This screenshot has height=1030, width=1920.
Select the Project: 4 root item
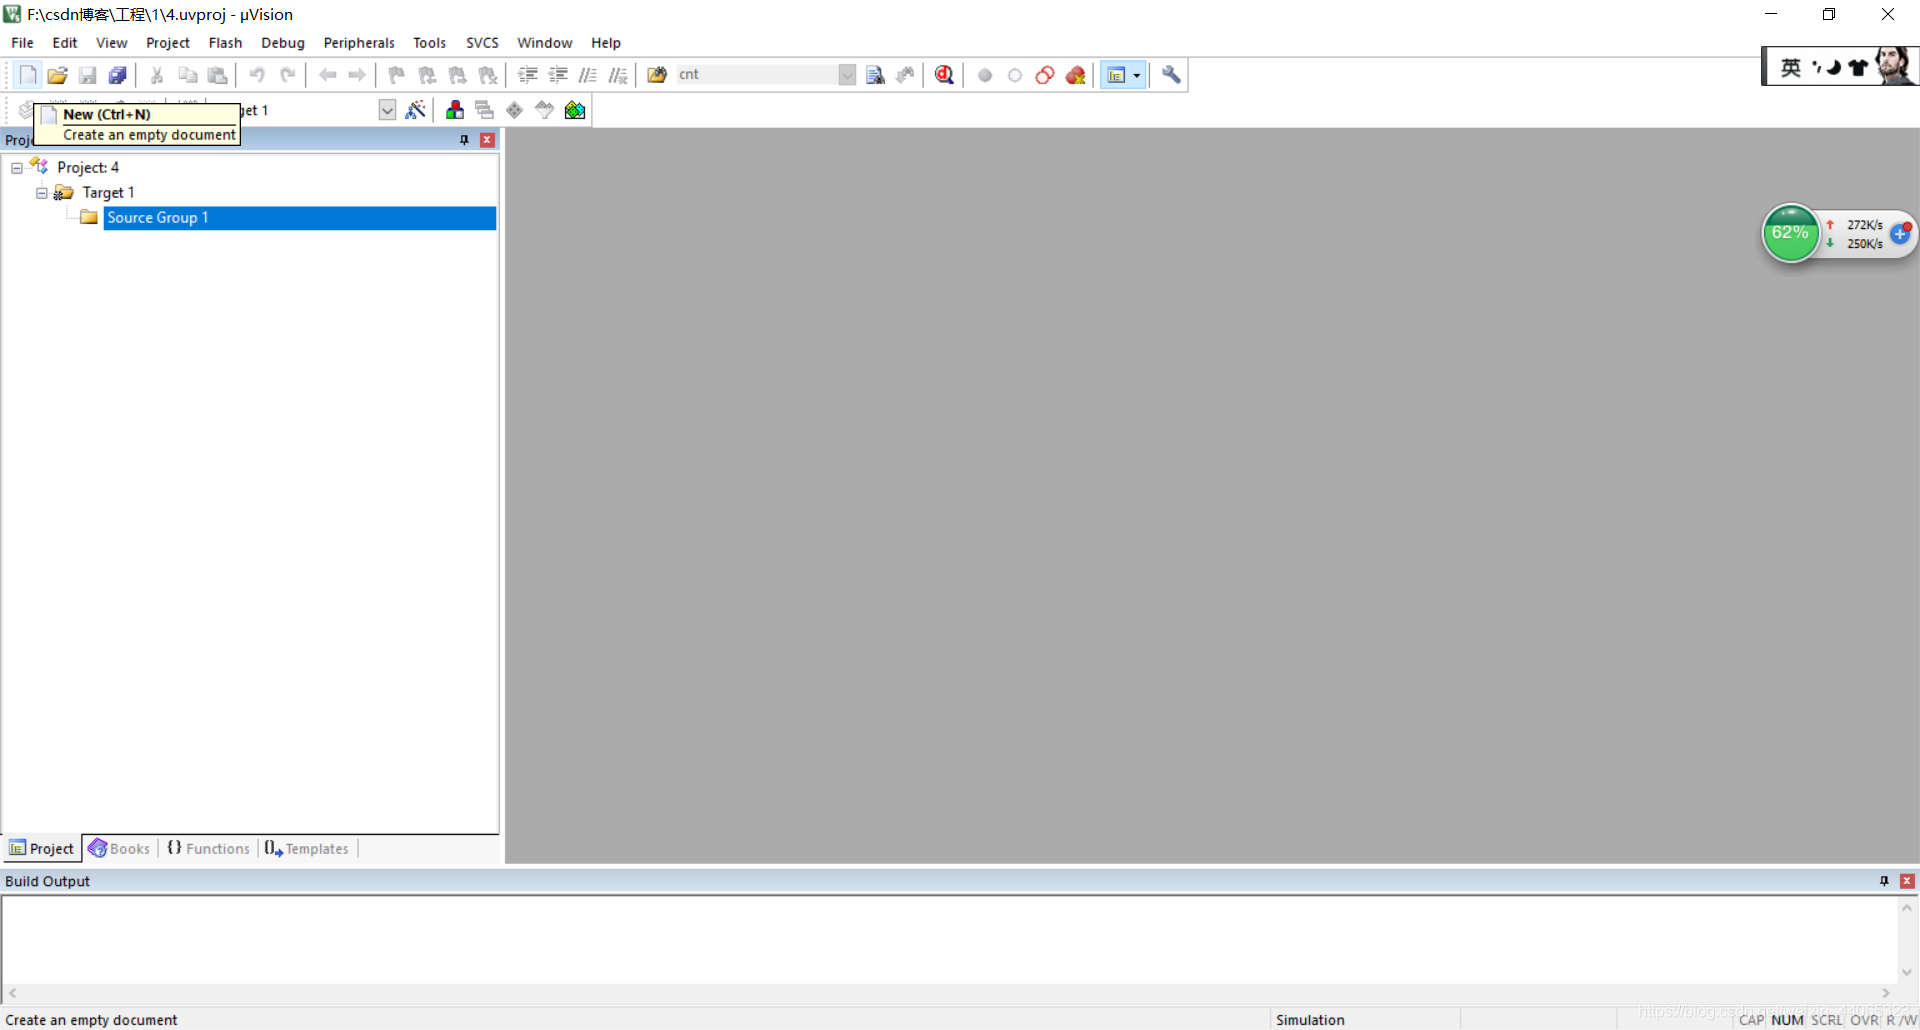click(x=88, y=168)
